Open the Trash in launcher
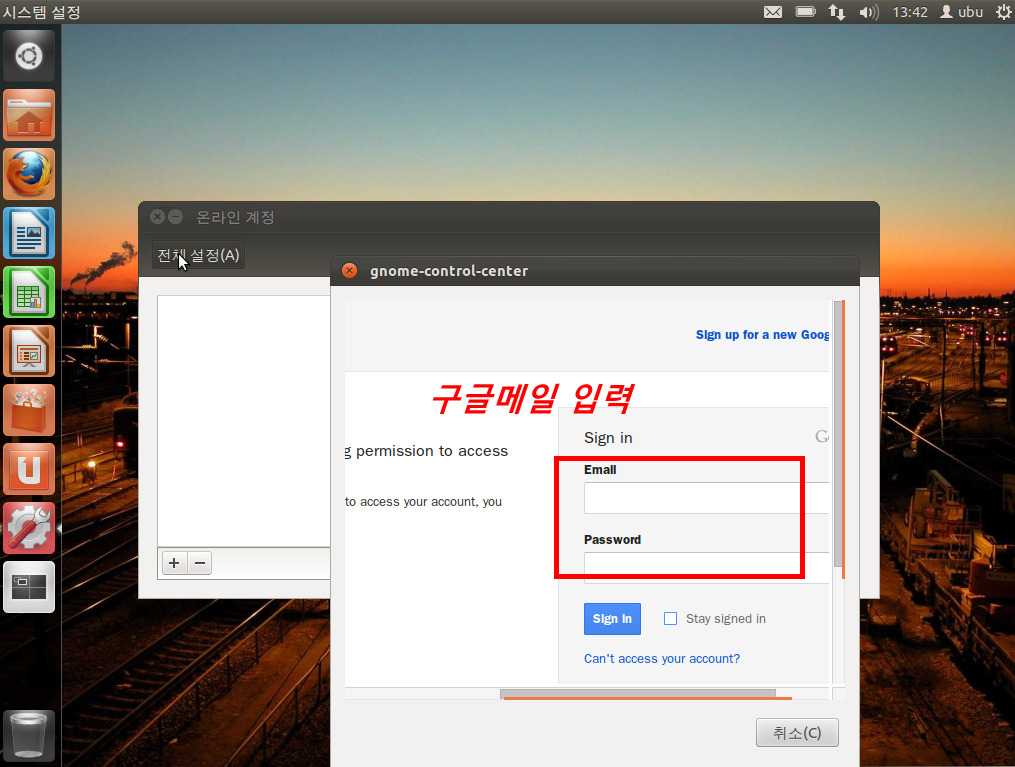The height and width of the screenshot is (767, 1015). (x=29, y=736)
